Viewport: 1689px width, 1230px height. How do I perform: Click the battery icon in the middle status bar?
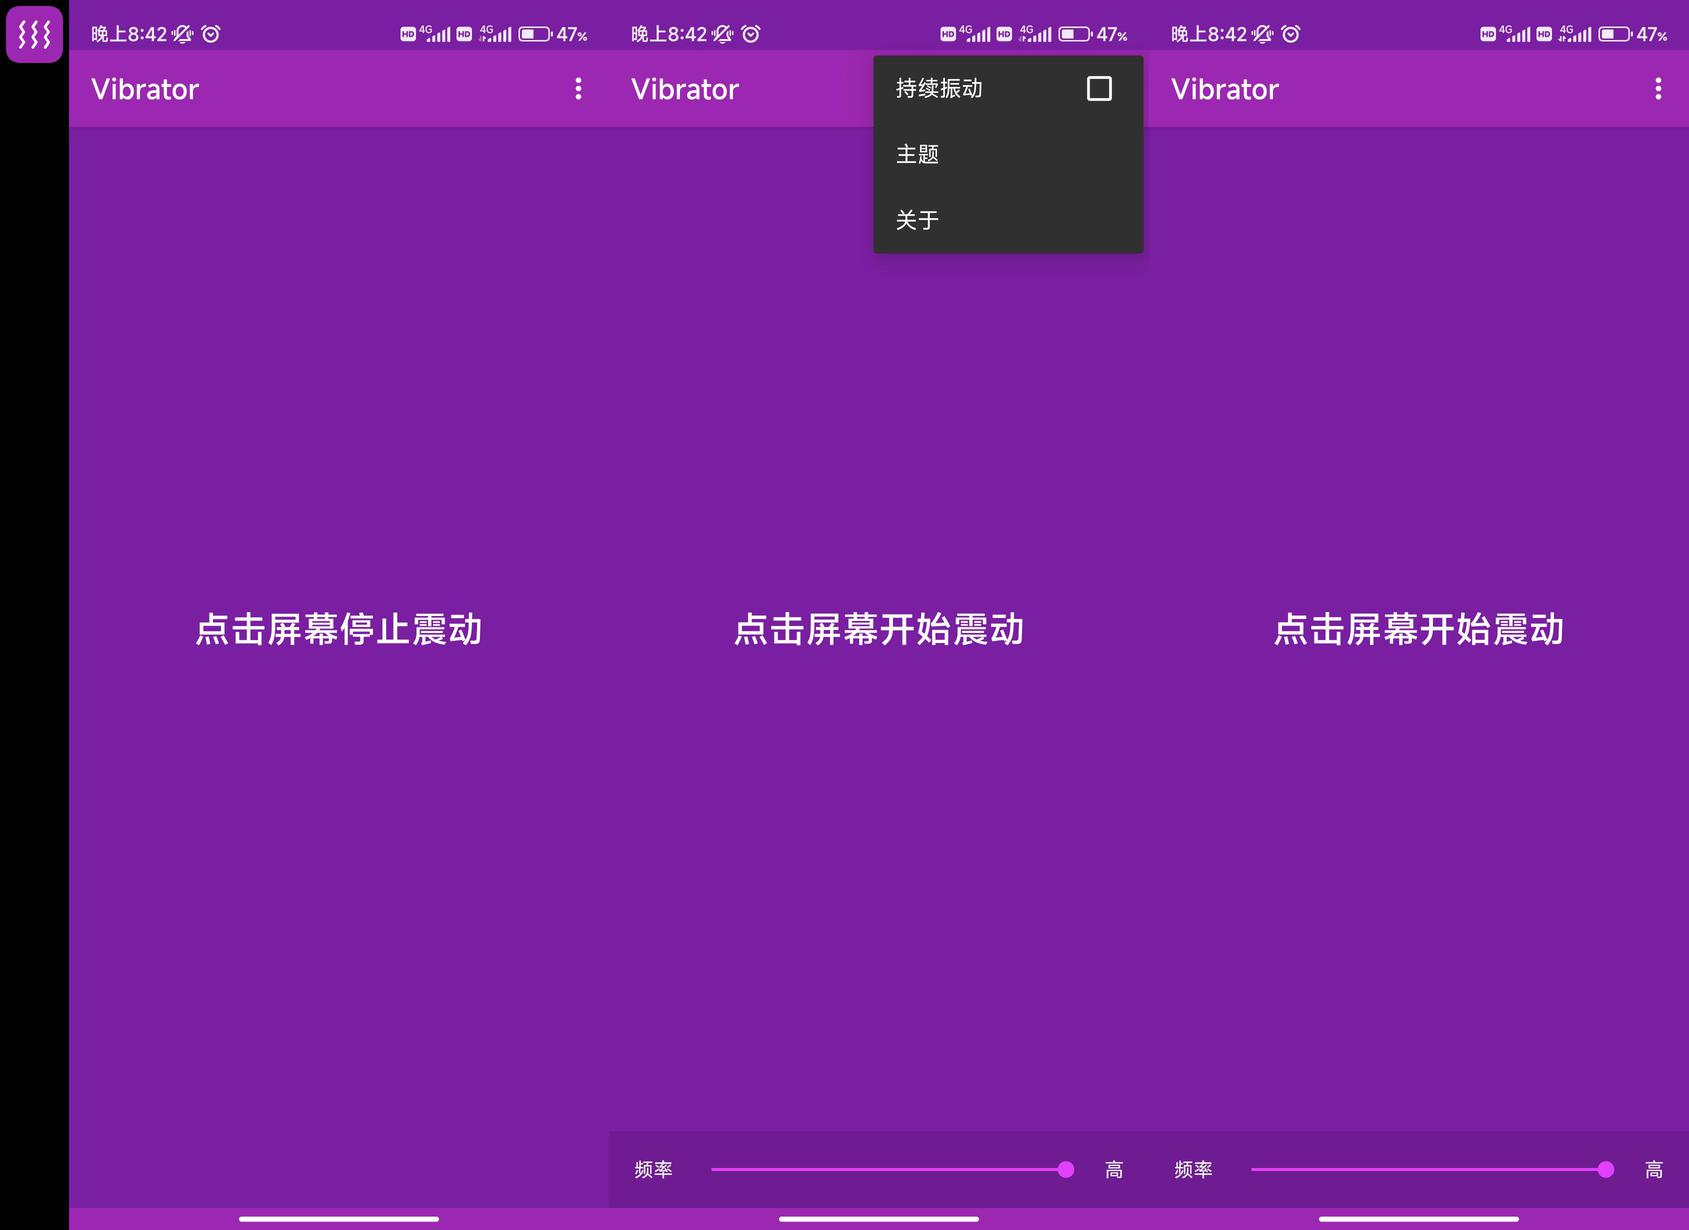coord(1075,34)
